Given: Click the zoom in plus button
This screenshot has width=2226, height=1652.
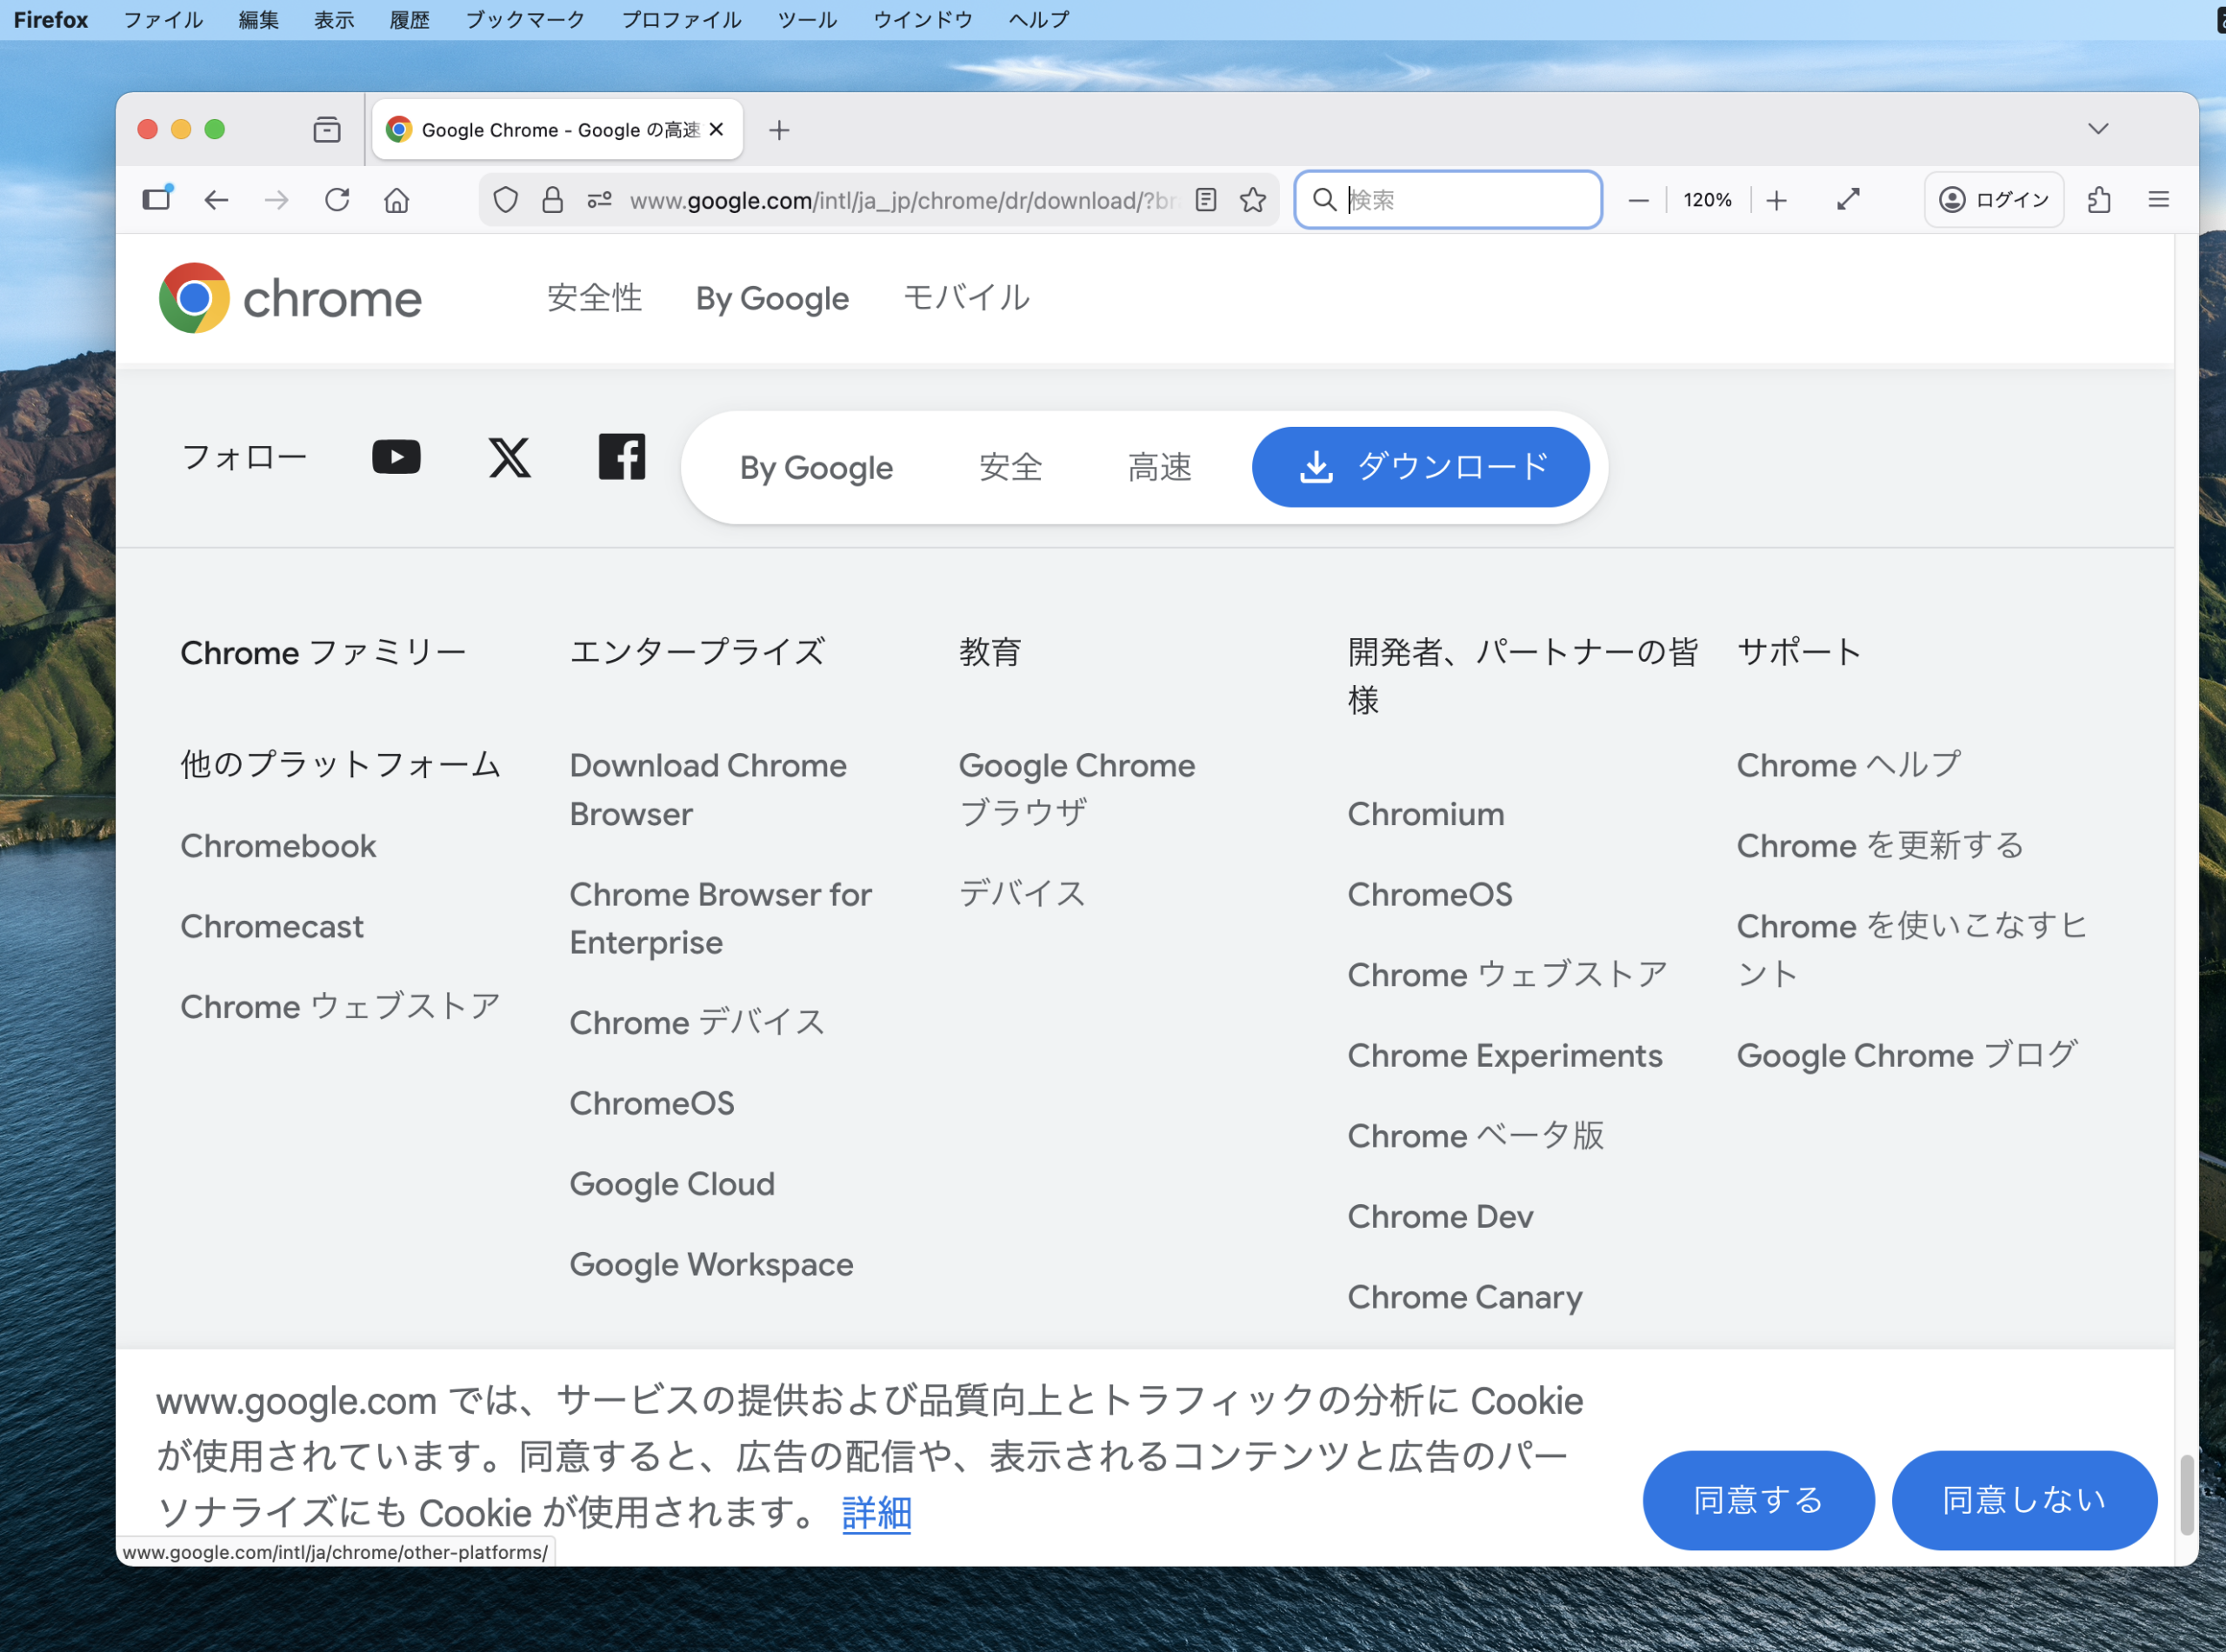Looking at the screenshot, I should (1776, 200).
